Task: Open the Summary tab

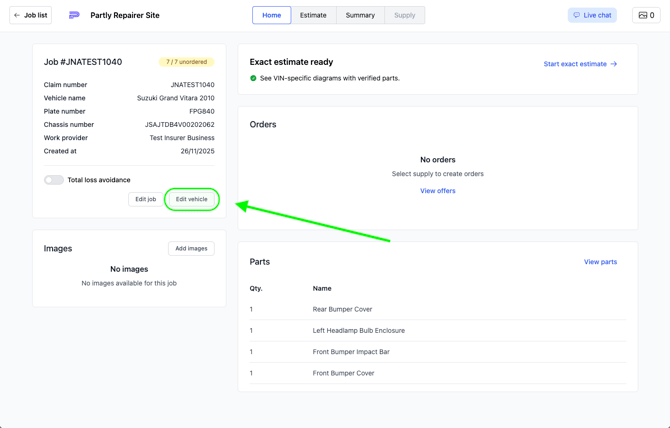Action: (360, 15)
